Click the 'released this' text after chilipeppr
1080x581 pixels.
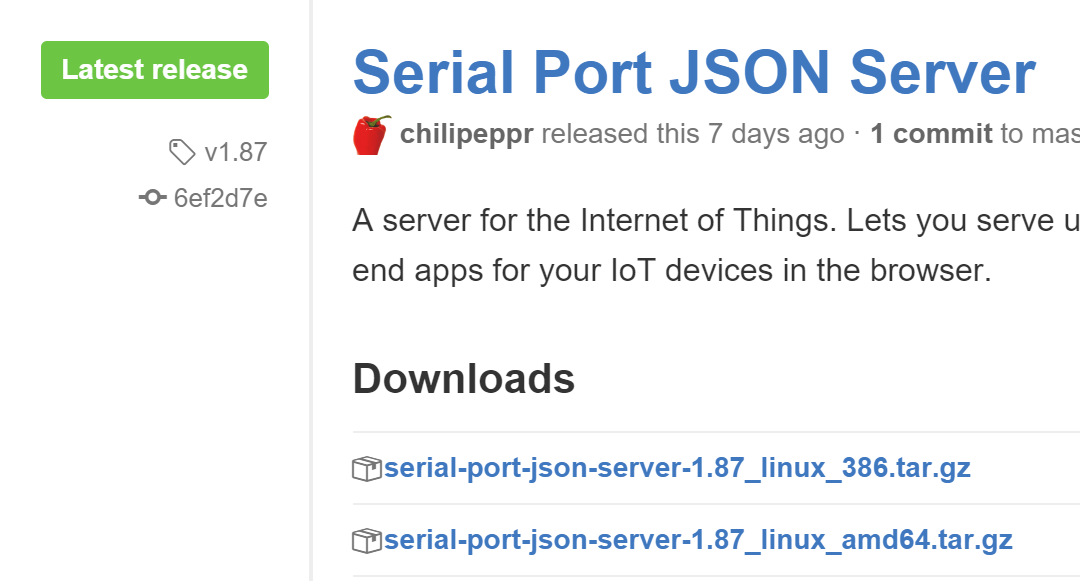[620, 134]
